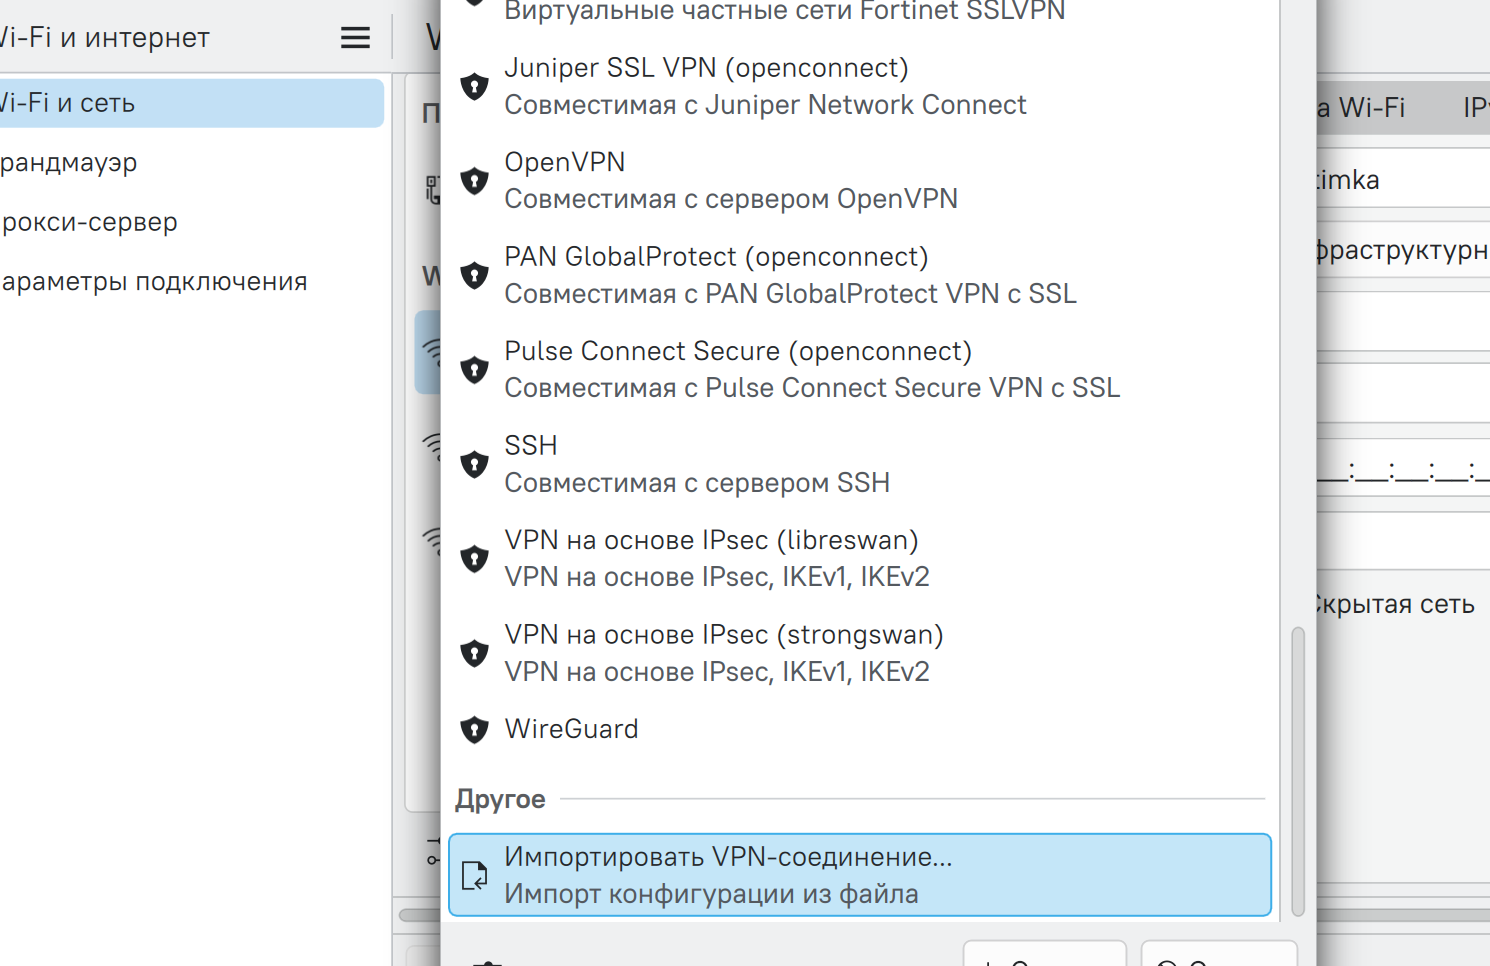Click the PAN GlobalProtect shield icon
The height and width of the screenshot is (966, 1490).
pyautogui.click(x=474, y=275)
